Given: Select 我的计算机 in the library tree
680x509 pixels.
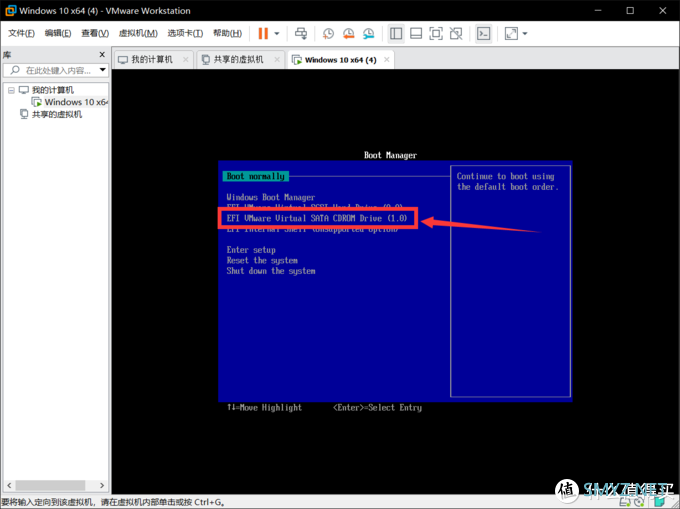Looking at the screenshot, I should pos(52,90).
